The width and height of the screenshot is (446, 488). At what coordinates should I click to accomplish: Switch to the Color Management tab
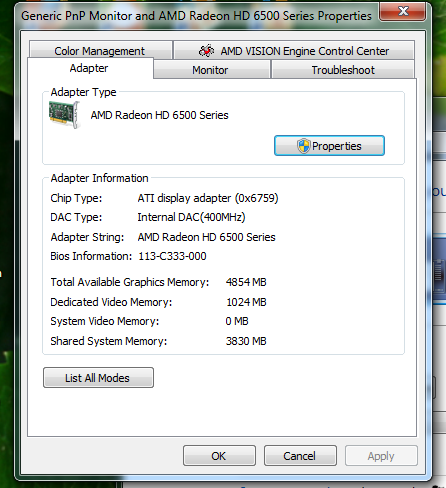click(101, 50)
